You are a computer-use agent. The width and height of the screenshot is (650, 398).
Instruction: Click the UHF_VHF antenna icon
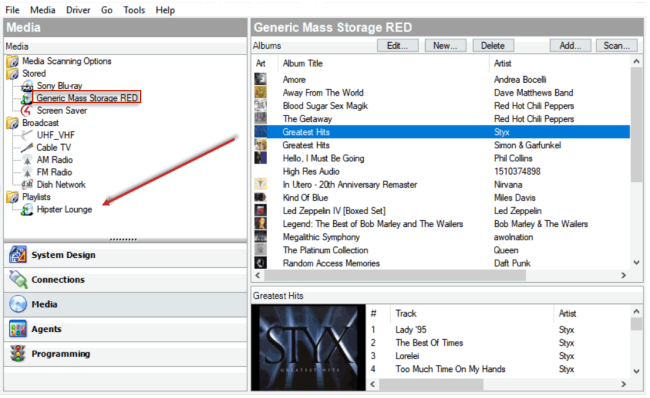27,135
